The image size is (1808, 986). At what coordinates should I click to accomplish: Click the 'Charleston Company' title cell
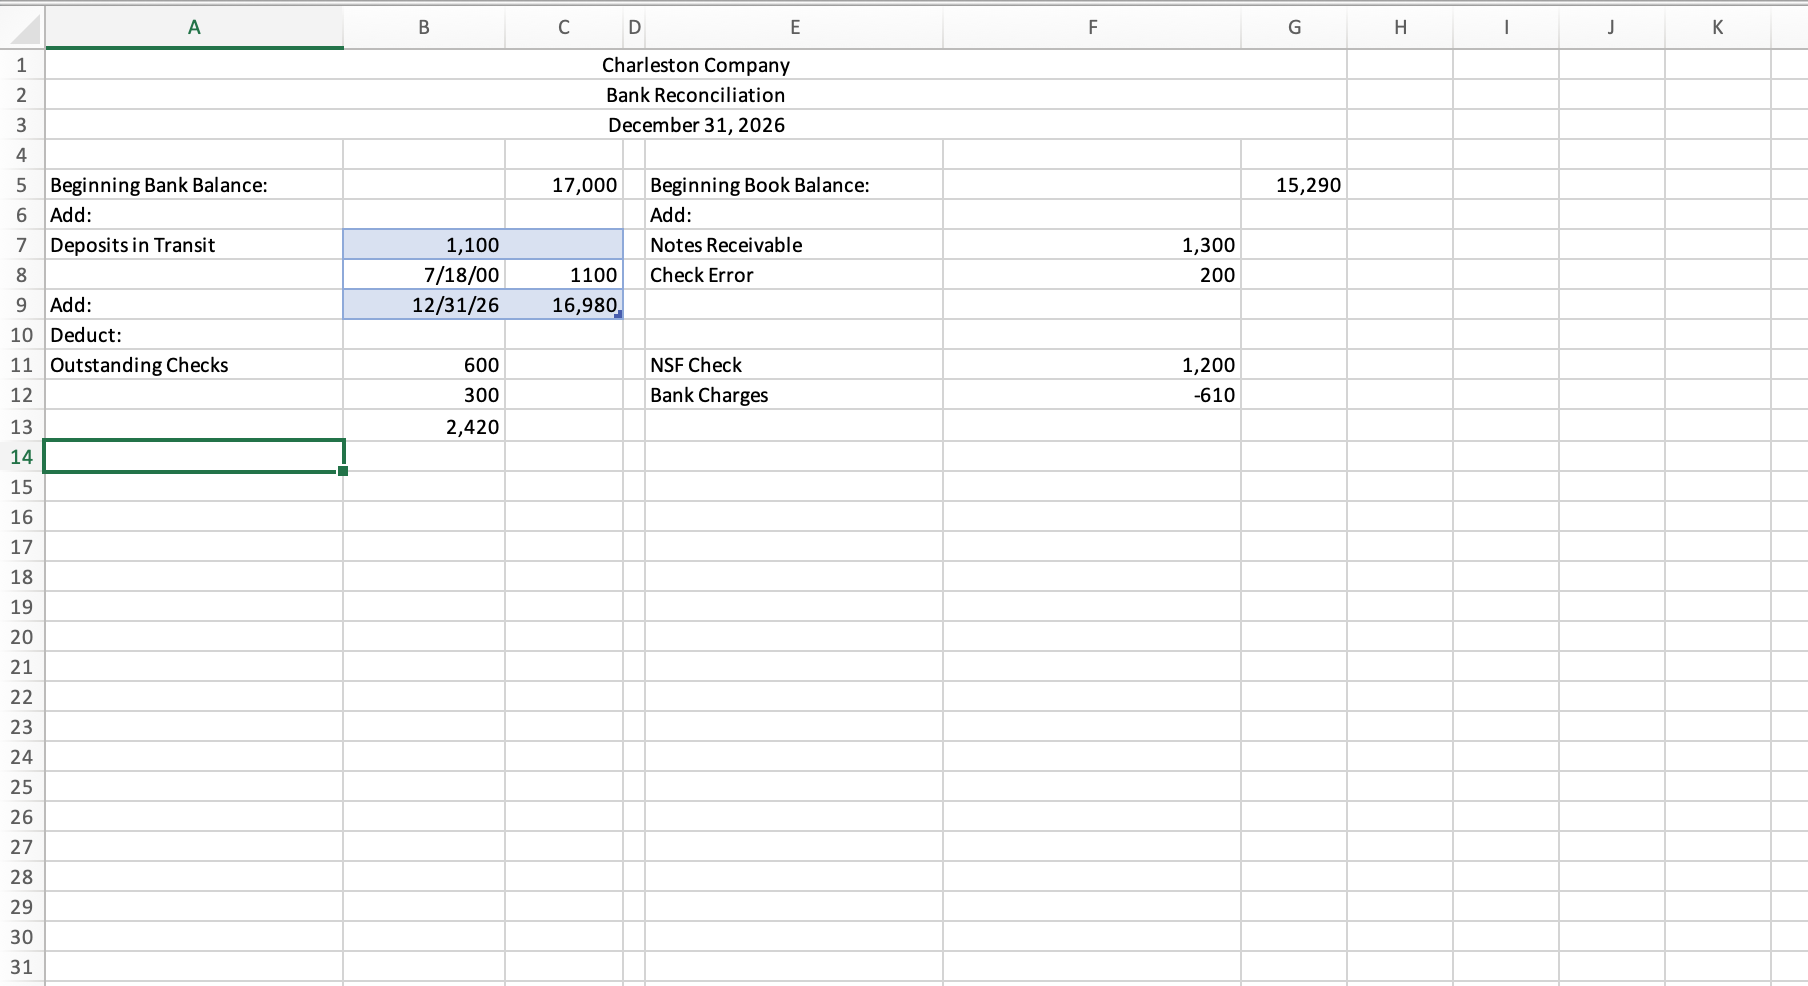(x=696, y=65)
